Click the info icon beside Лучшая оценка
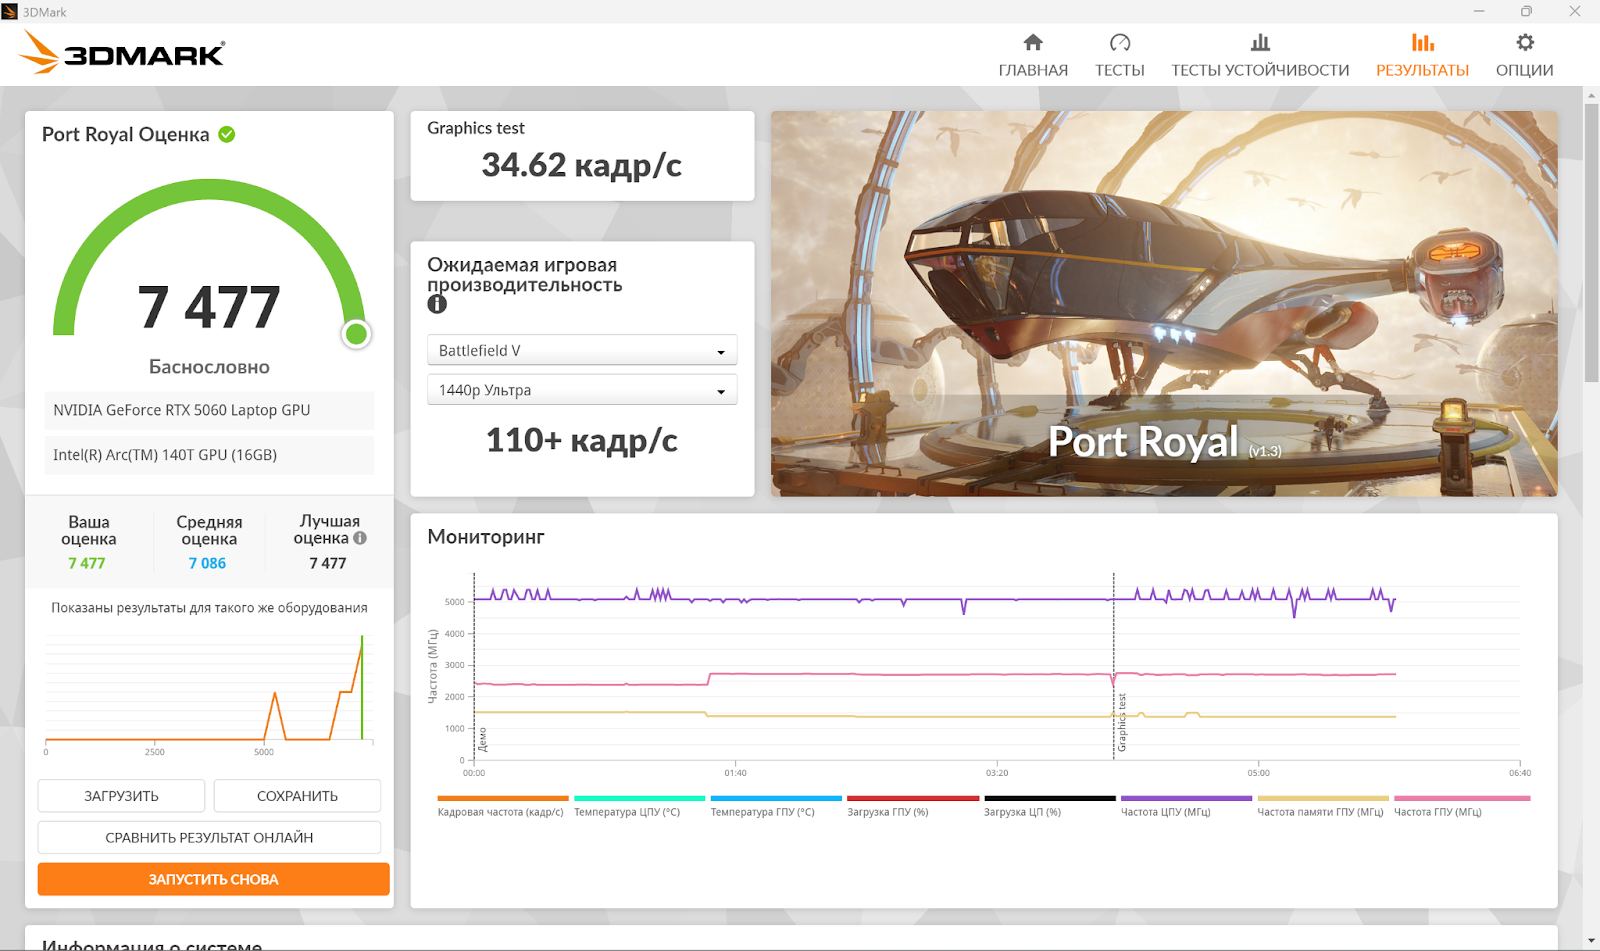This screenshot has height=951, width=1600. (360, 538)
